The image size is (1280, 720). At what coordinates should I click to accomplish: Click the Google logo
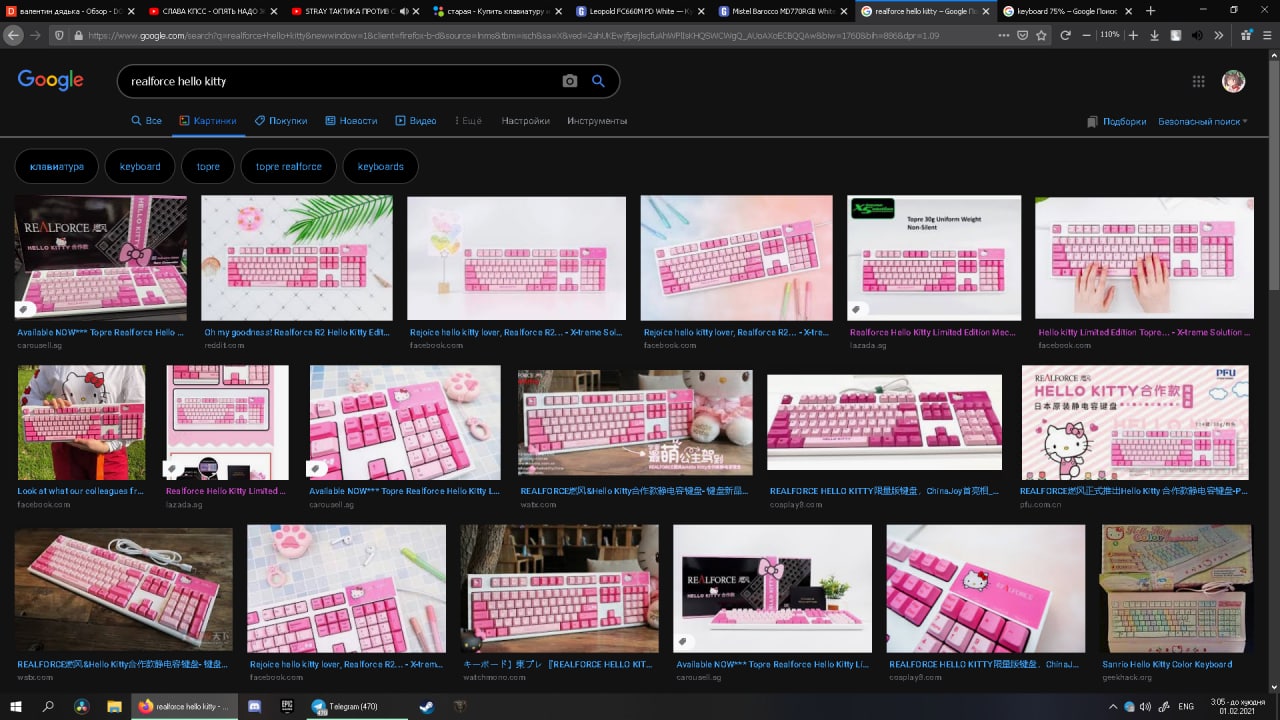(x=50, y=81)
